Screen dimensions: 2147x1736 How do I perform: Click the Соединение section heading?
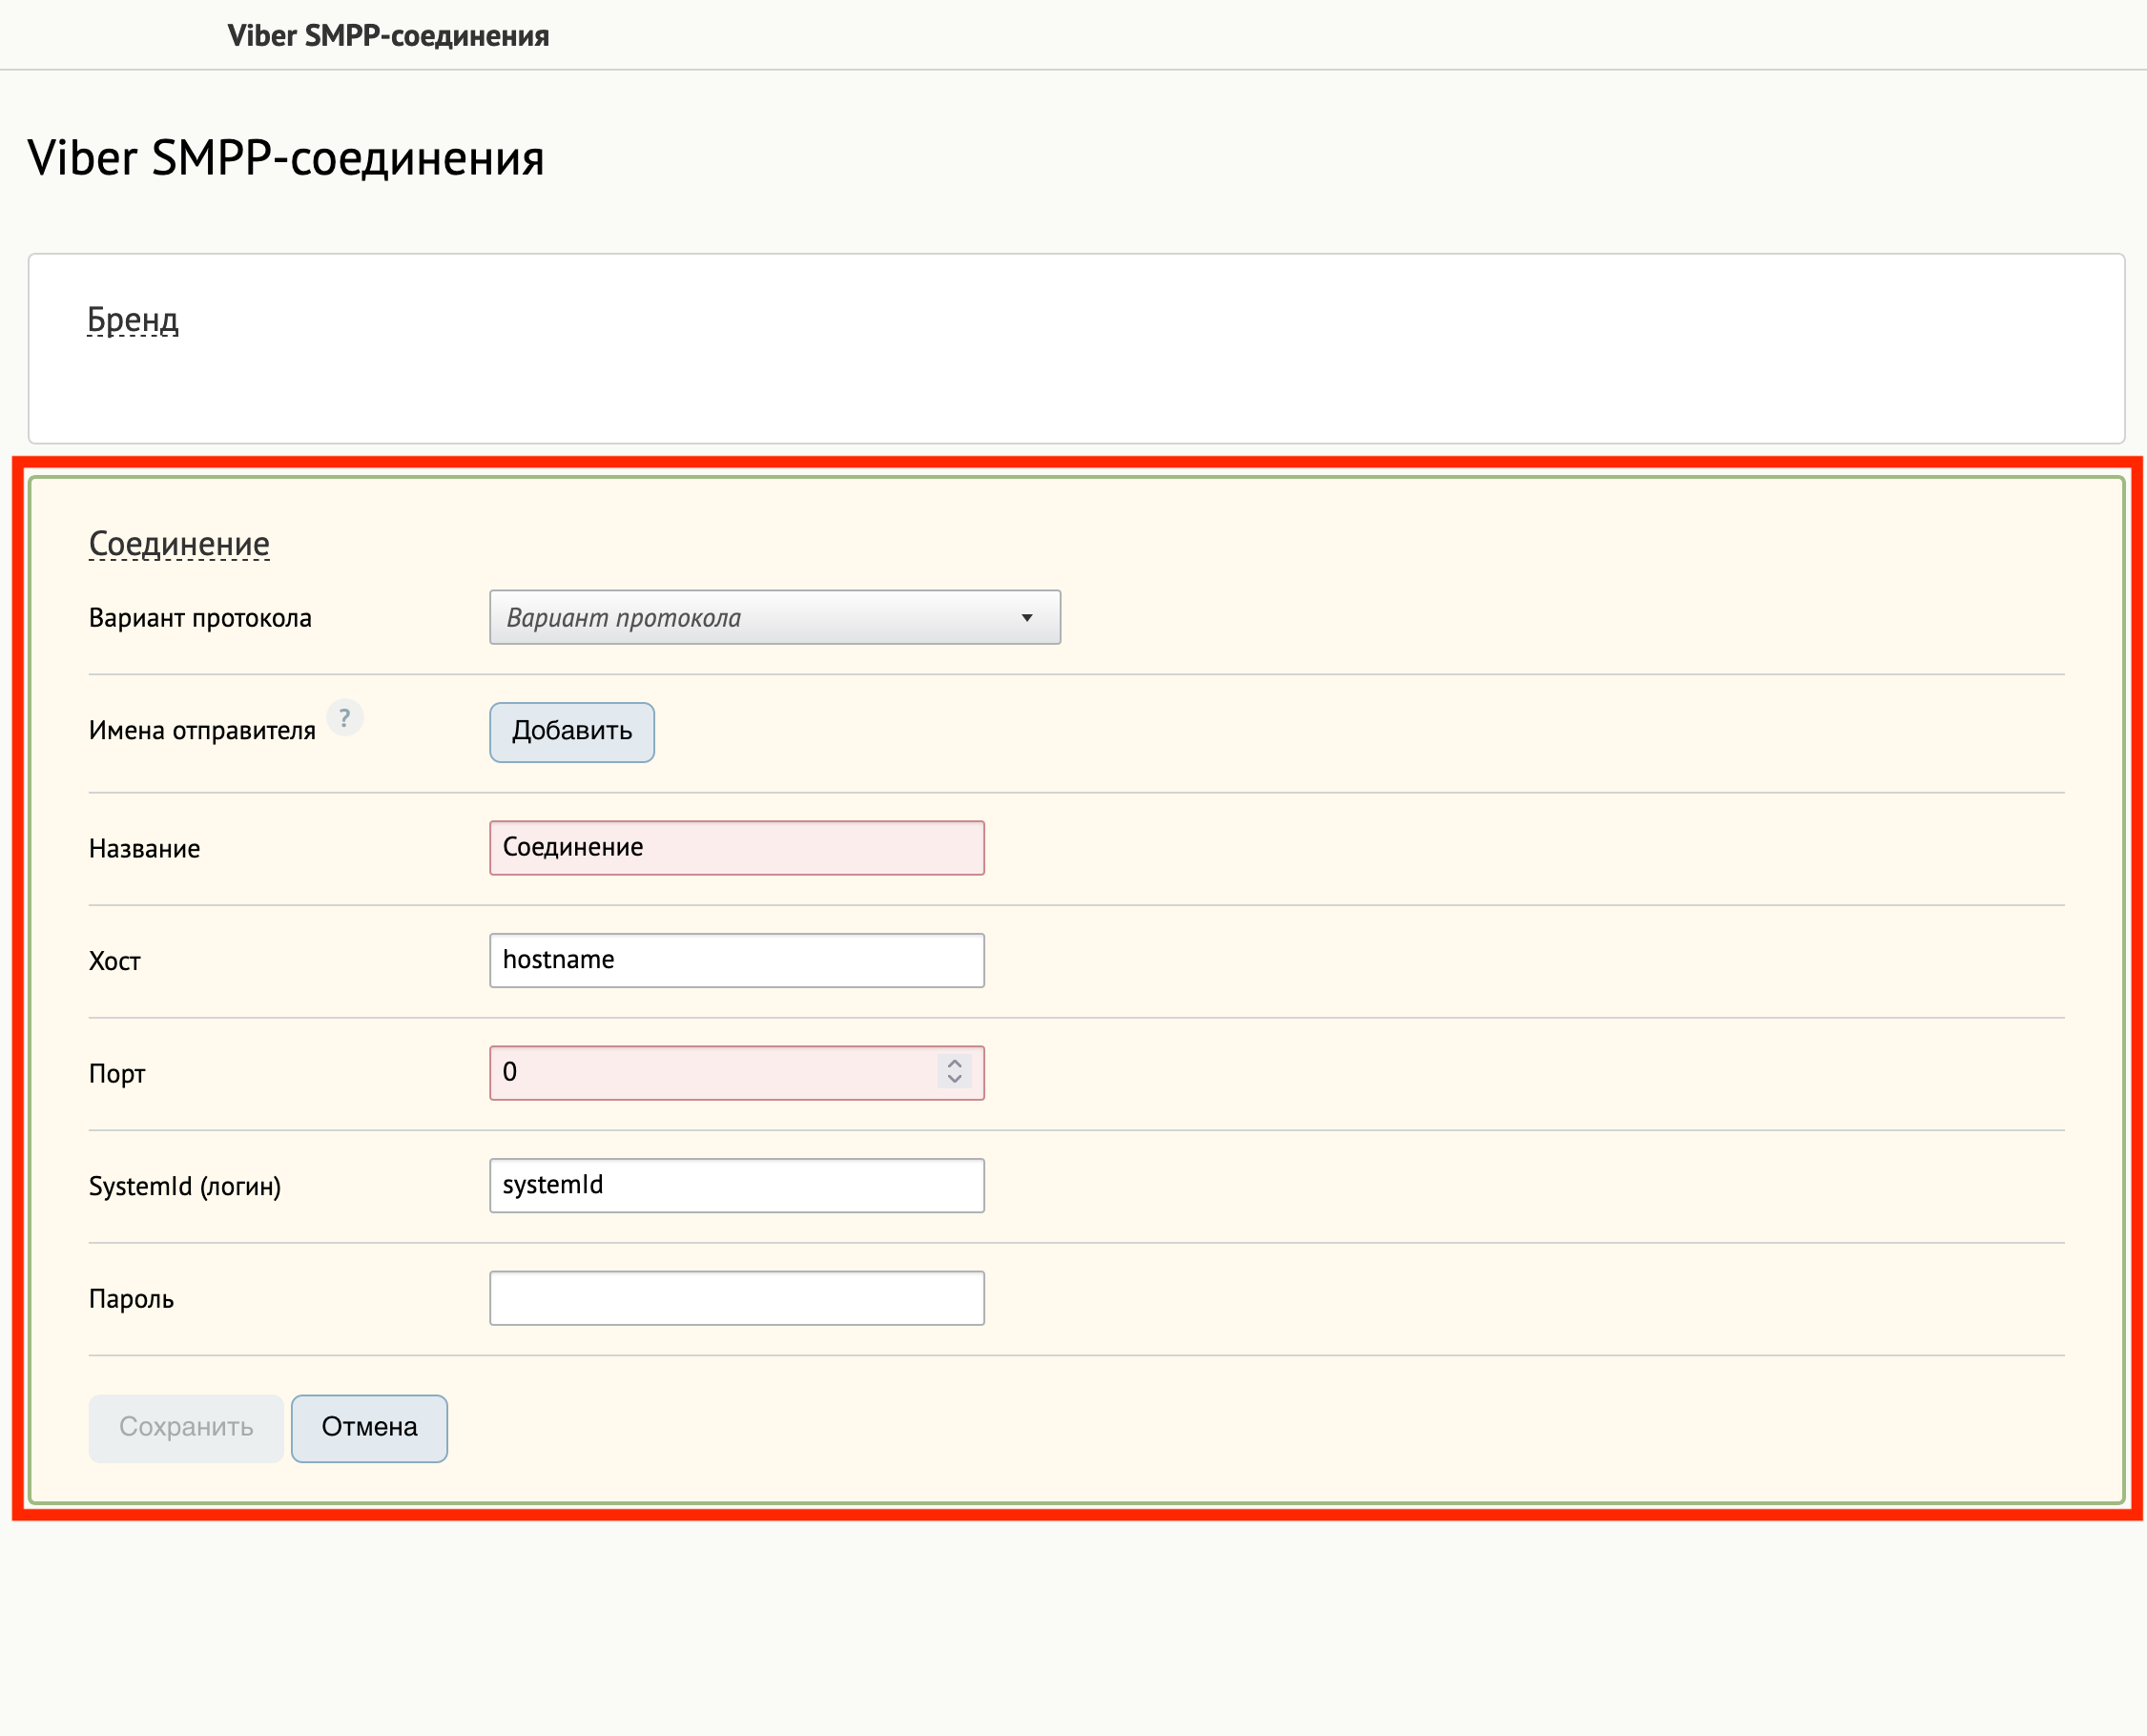coord(179,544)
